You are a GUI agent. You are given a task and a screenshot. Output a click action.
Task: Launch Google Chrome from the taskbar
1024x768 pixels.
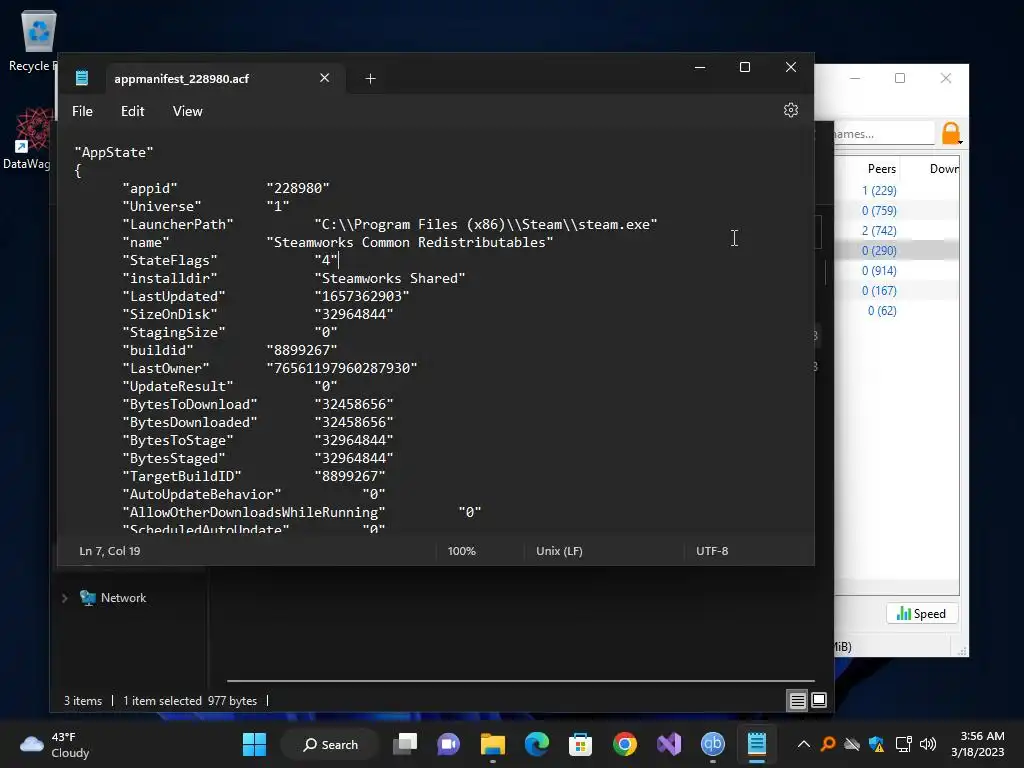pyautogui.click(x=624, y=744)
